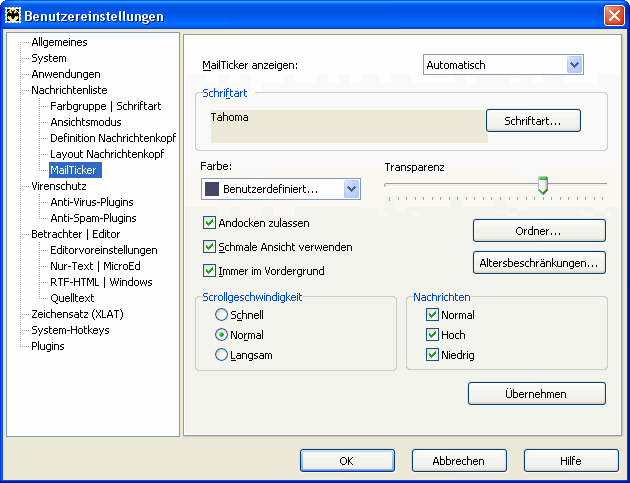Select Quelltext in the tree
This screenshot has height=483, width=630.
pos(72,298)
